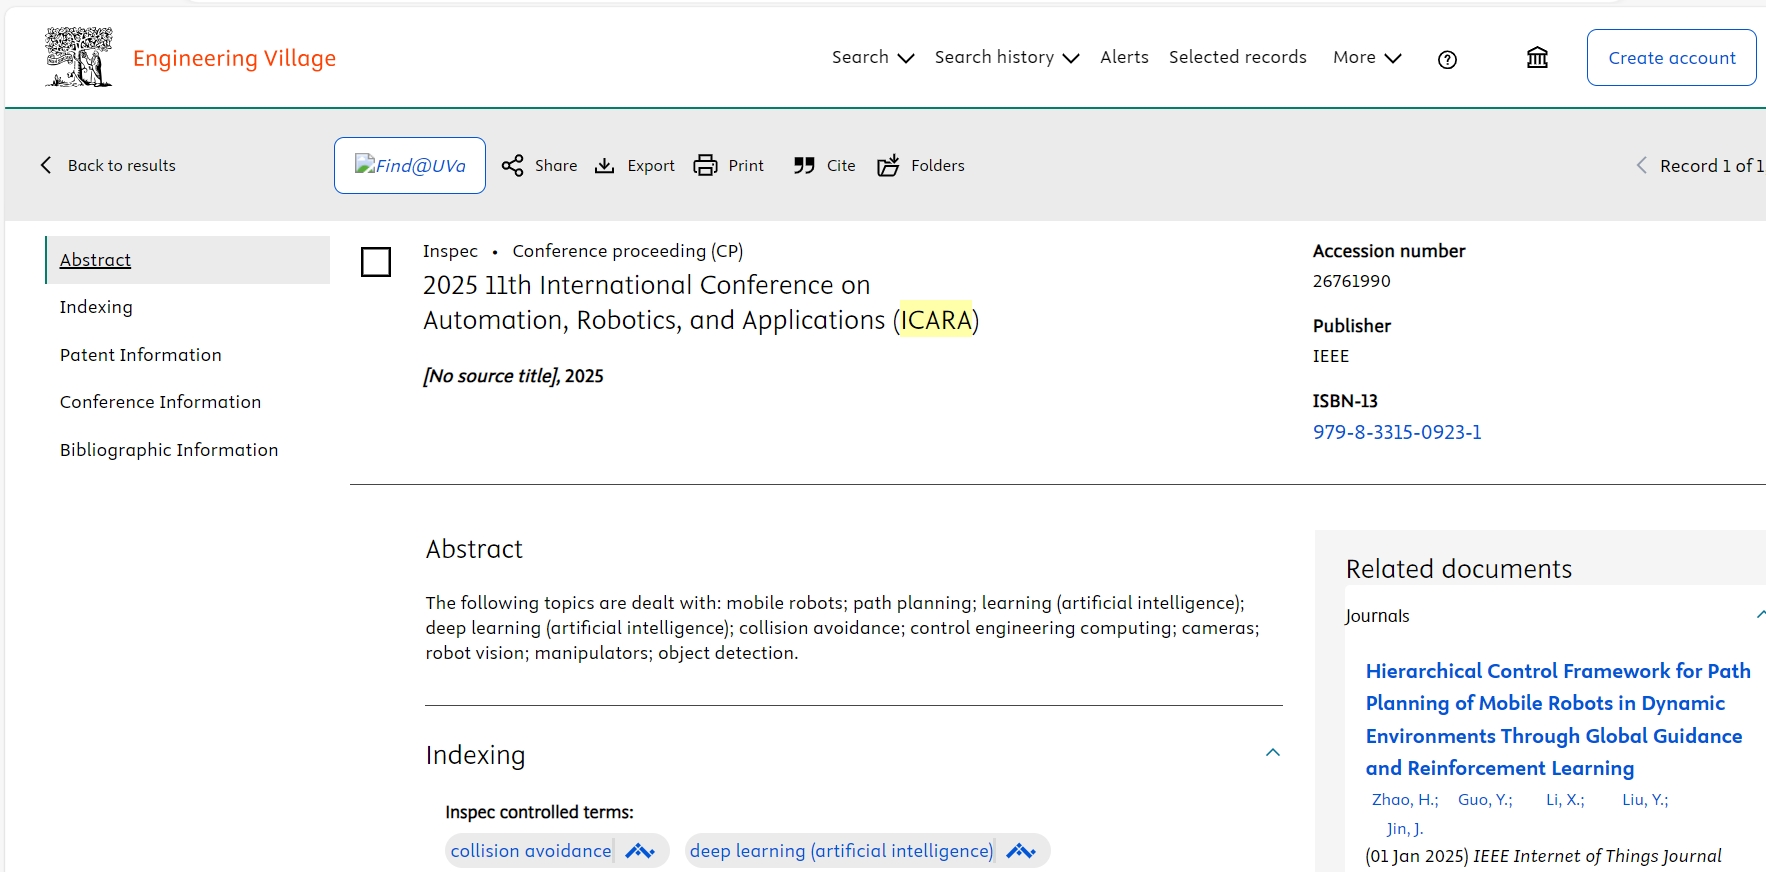
Task: Collapse the Indexing section
Action: click(x=1273, y=752)
